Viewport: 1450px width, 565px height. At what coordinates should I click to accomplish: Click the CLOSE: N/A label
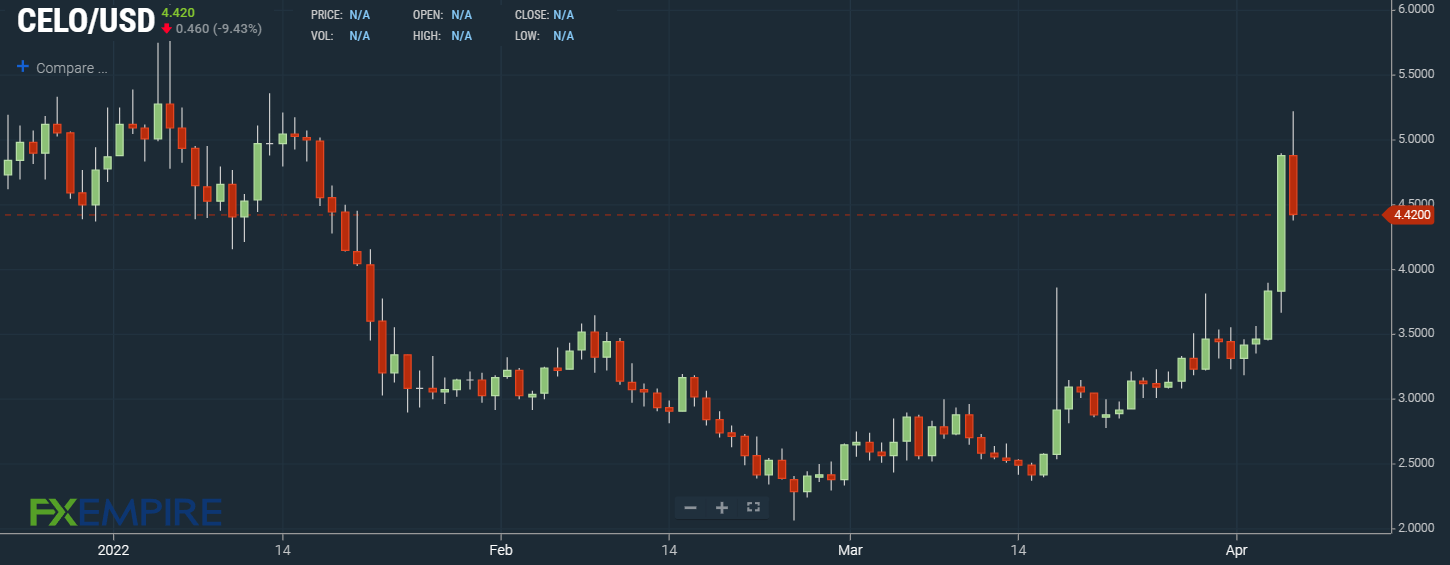point(544,15)
